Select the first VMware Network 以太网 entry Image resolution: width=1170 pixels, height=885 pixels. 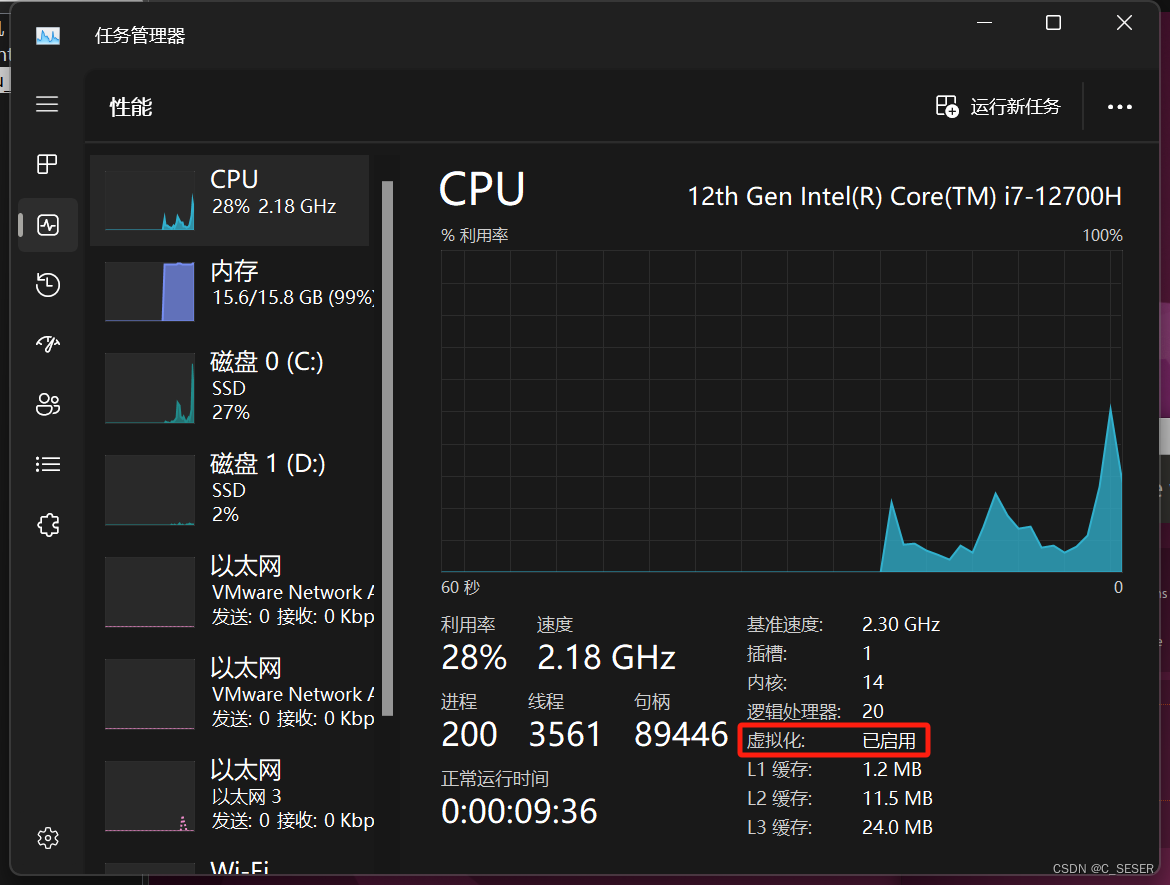(230, 592)
